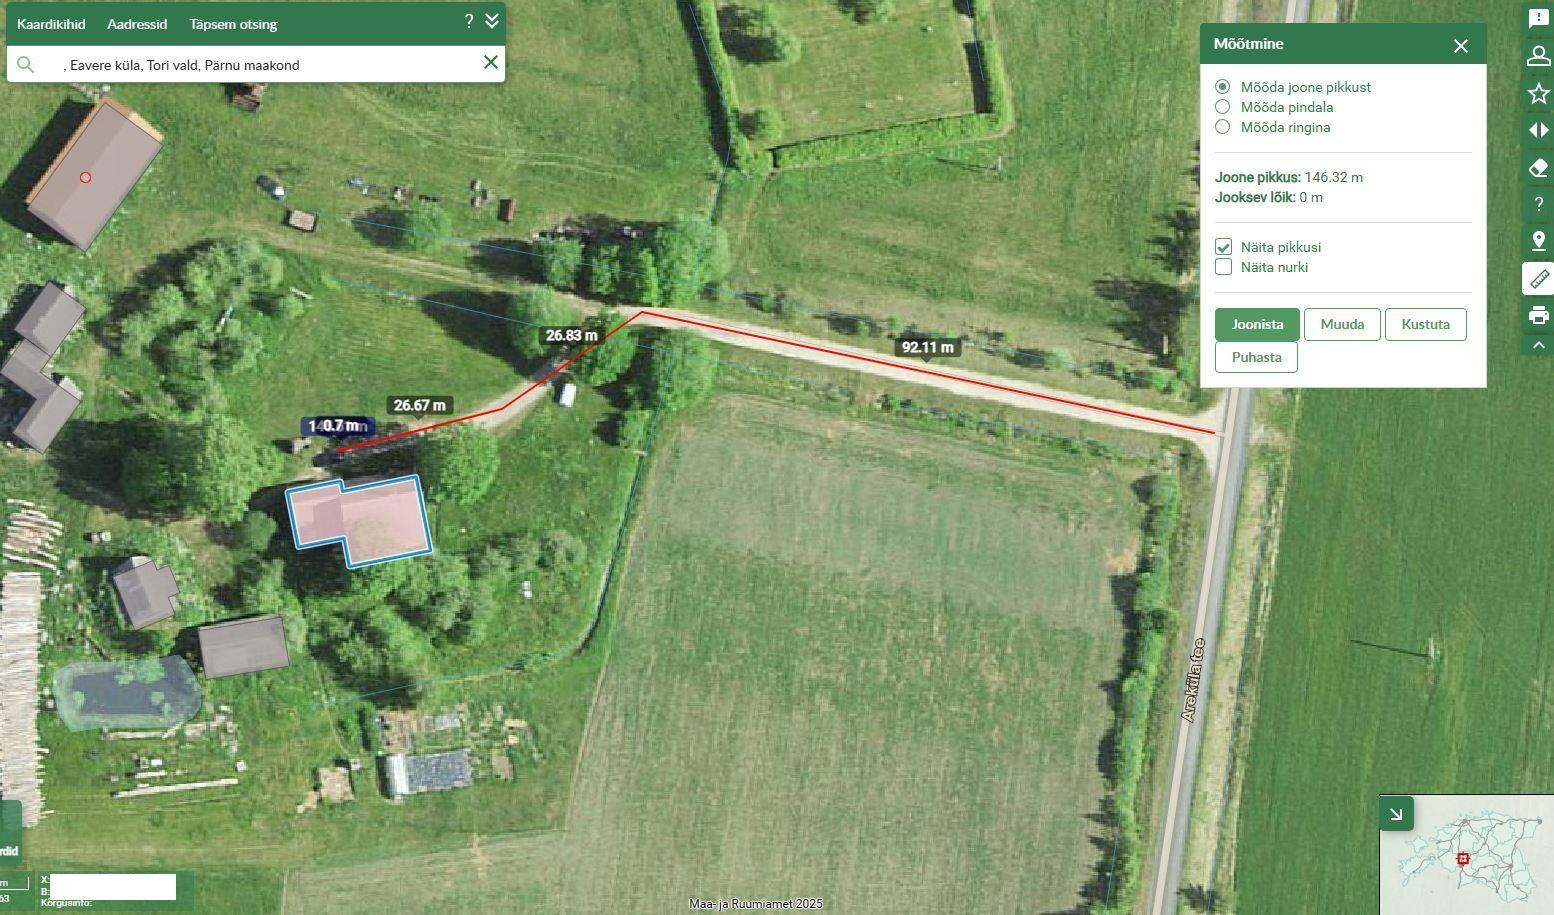Activate the map comparison split-view icon
The image size is (1554, 915).
click(1538, 130)
